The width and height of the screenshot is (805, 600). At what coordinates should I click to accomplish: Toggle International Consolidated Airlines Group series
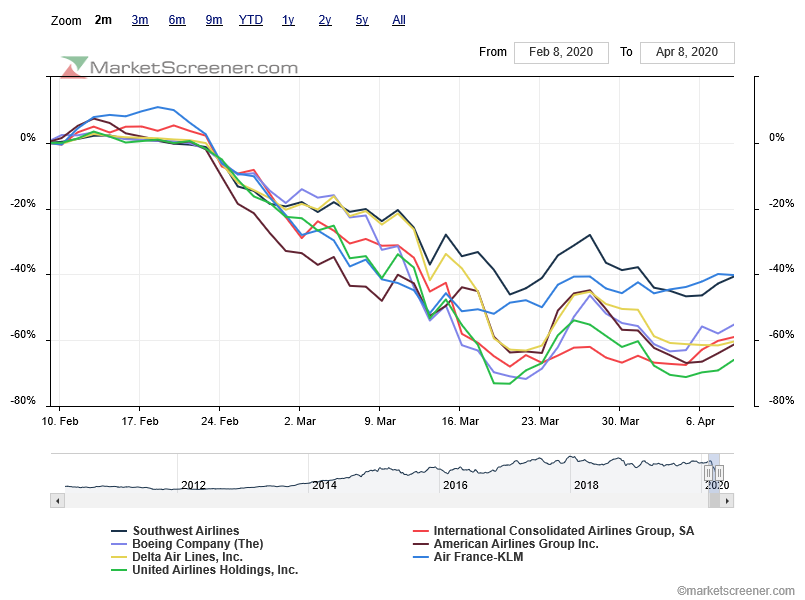click(x=553, y=531)
